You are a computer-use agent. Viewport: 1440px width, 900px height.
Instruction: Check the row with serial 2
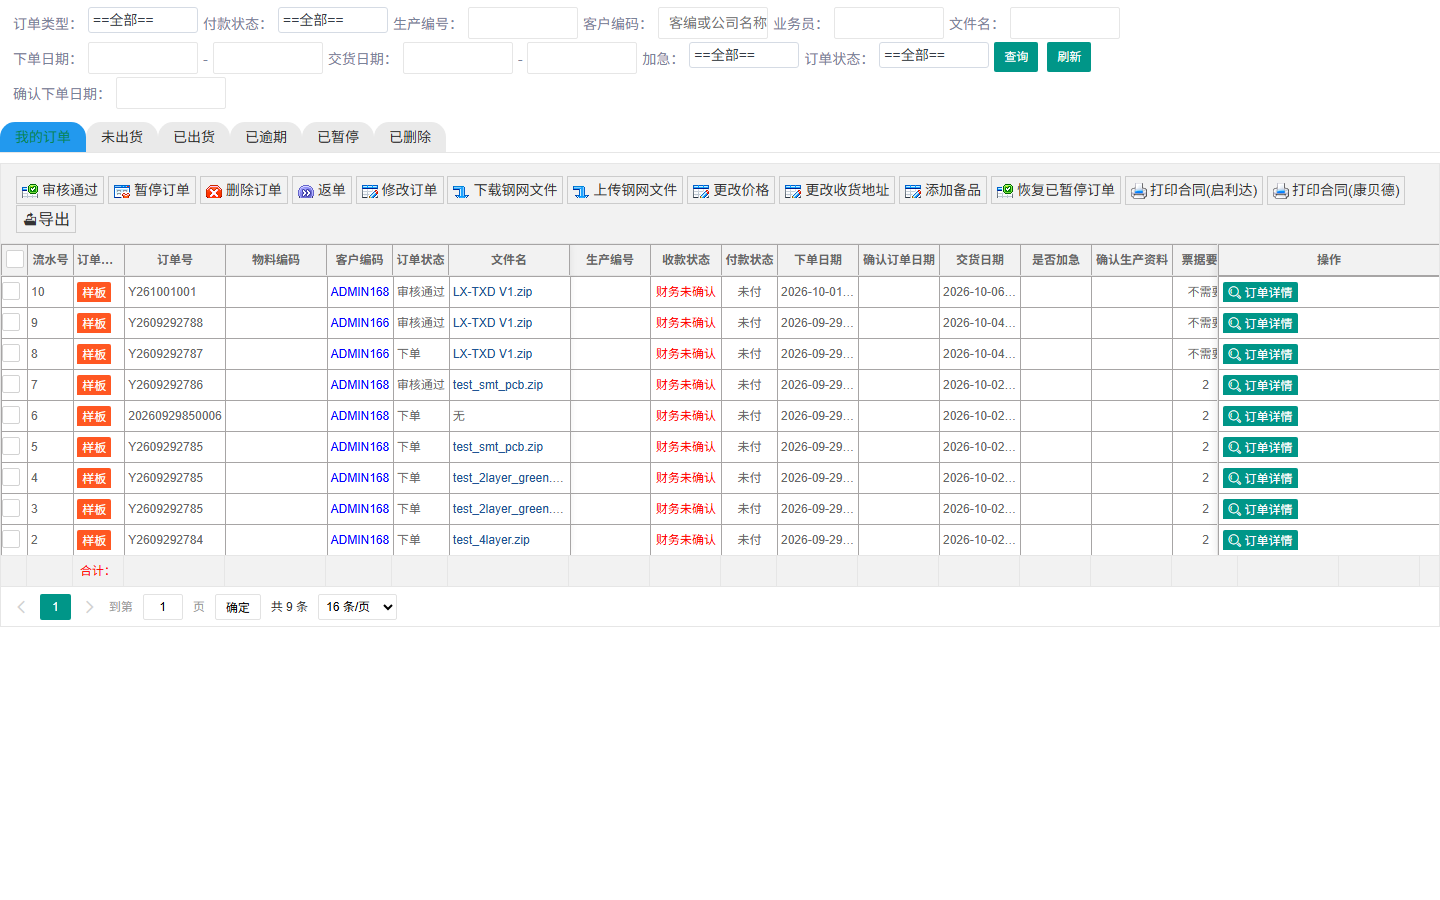(x=11, y=539)
